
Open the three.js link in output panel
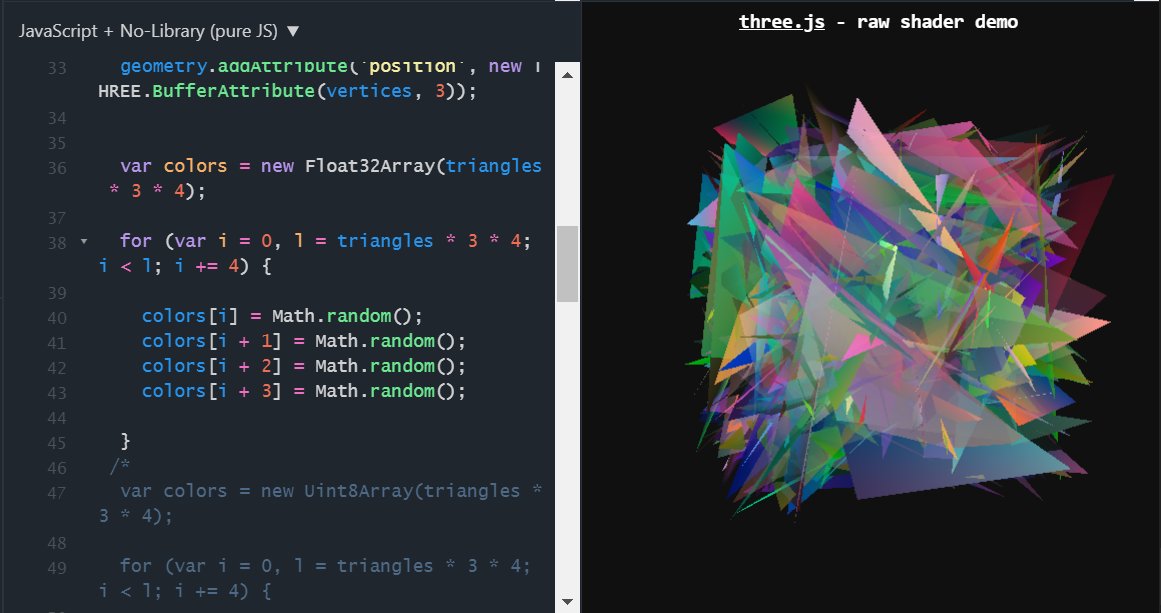[781, 21]
